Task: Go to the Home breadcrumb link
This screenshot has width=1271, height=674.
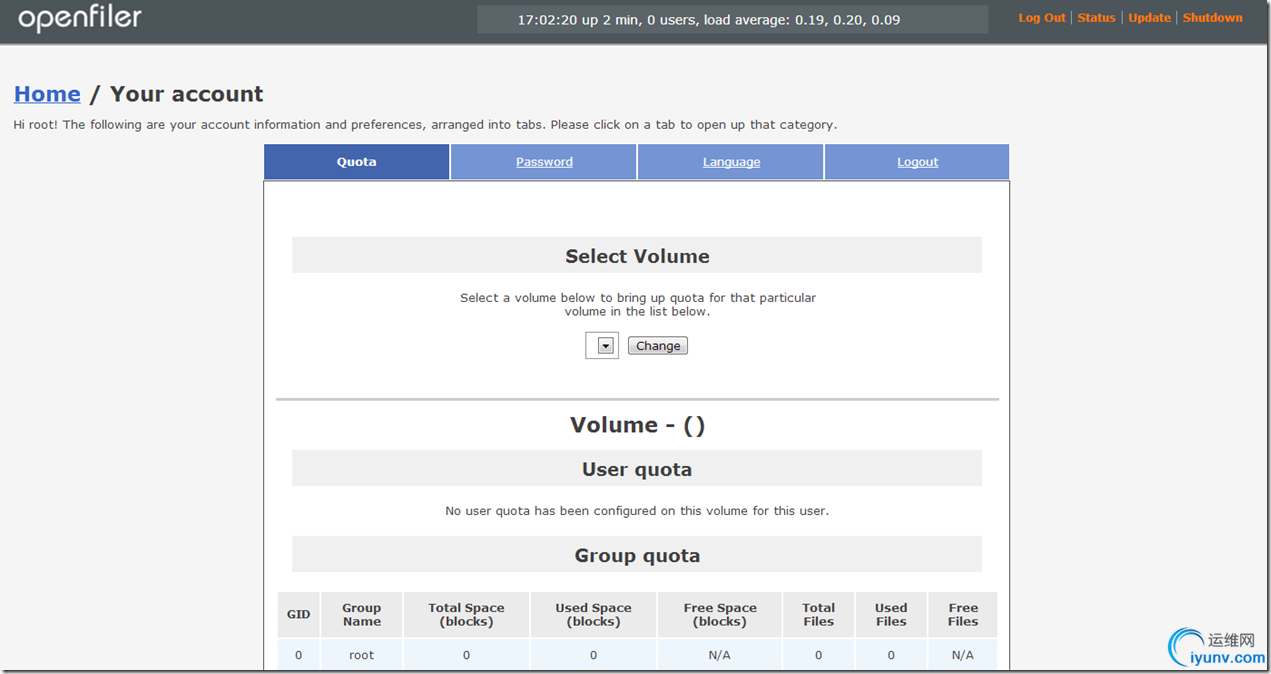Action: [47, 94]
